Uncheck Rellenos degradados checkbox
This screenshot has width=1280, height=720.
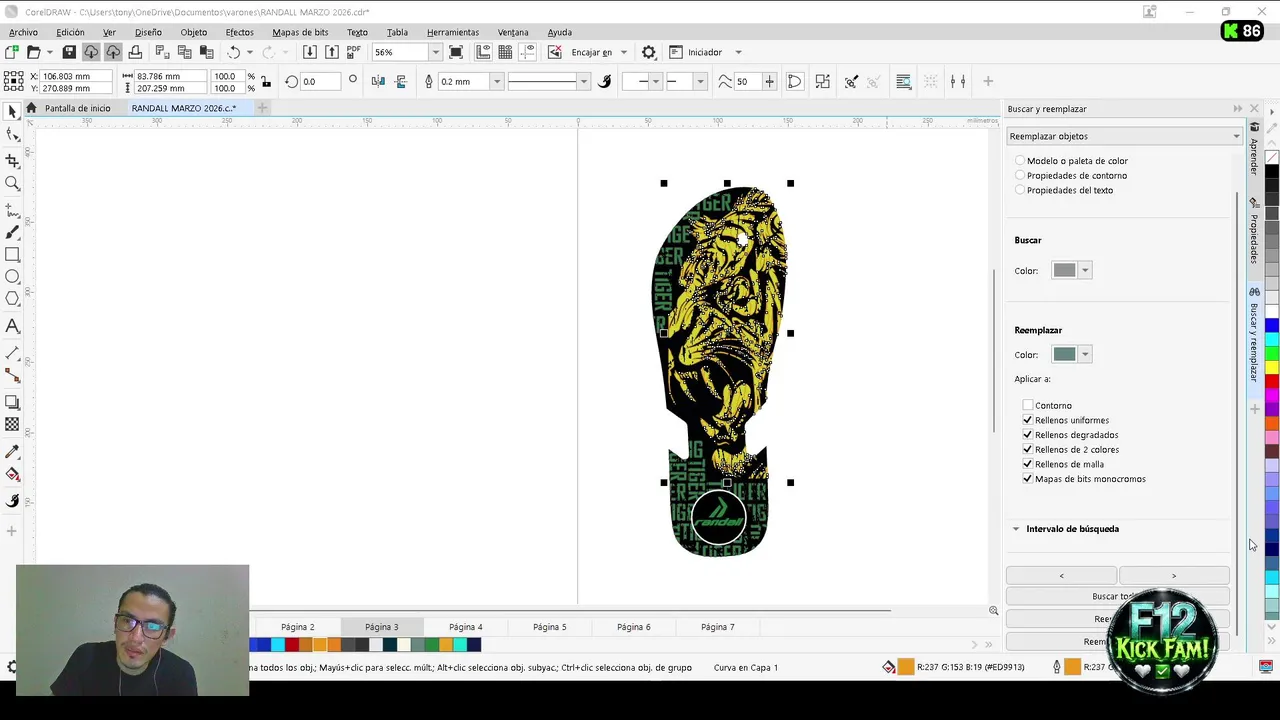coord(1027,435)
